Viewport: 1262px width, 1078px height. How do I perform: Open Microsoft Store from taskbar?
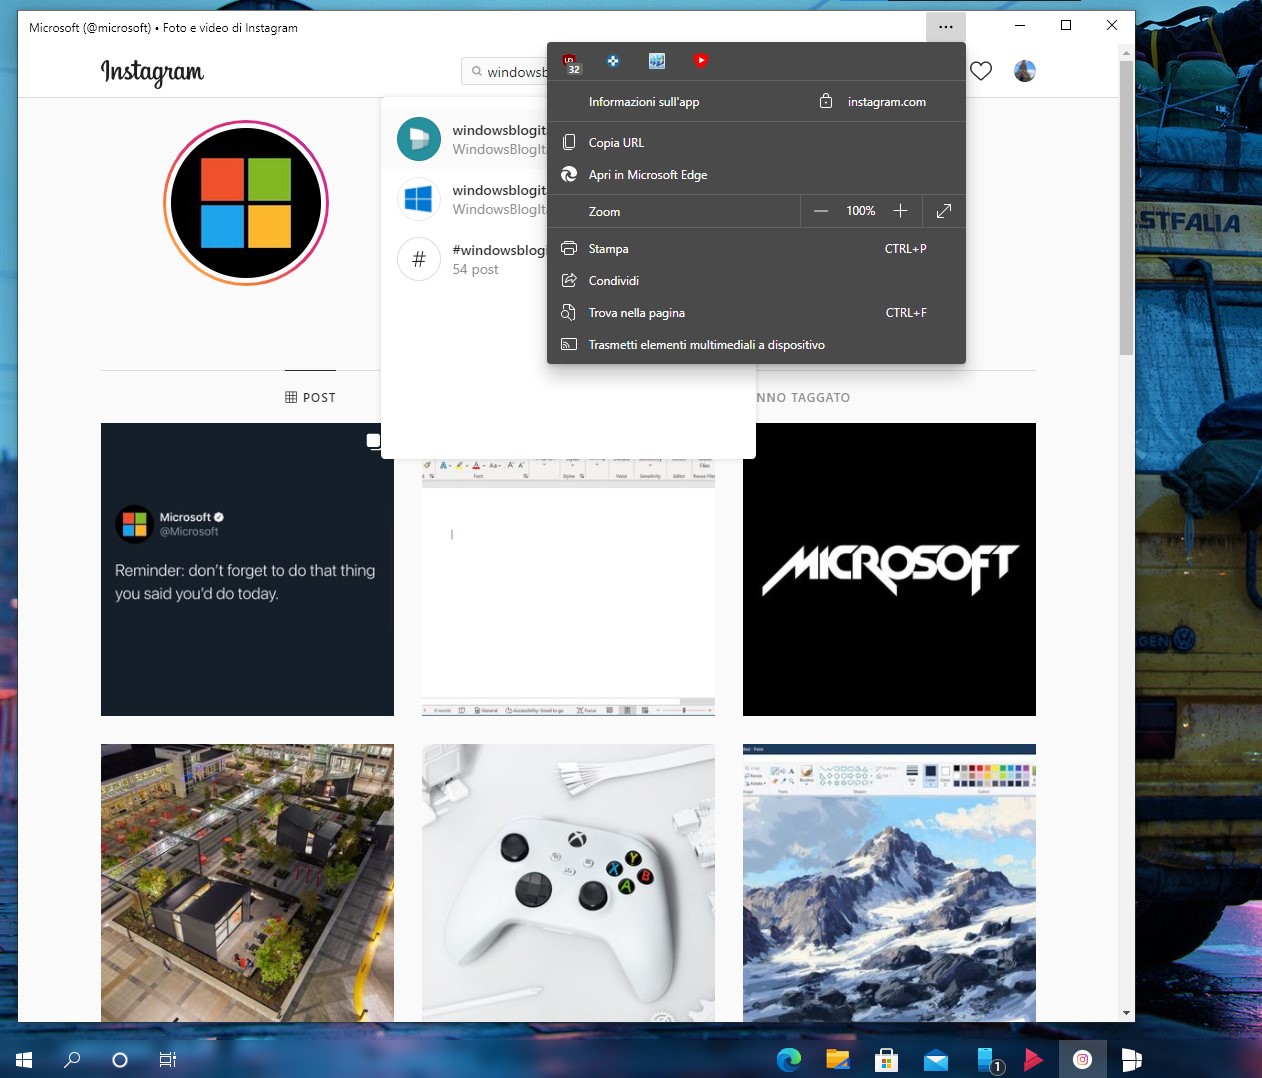[x=886, y=1059]
